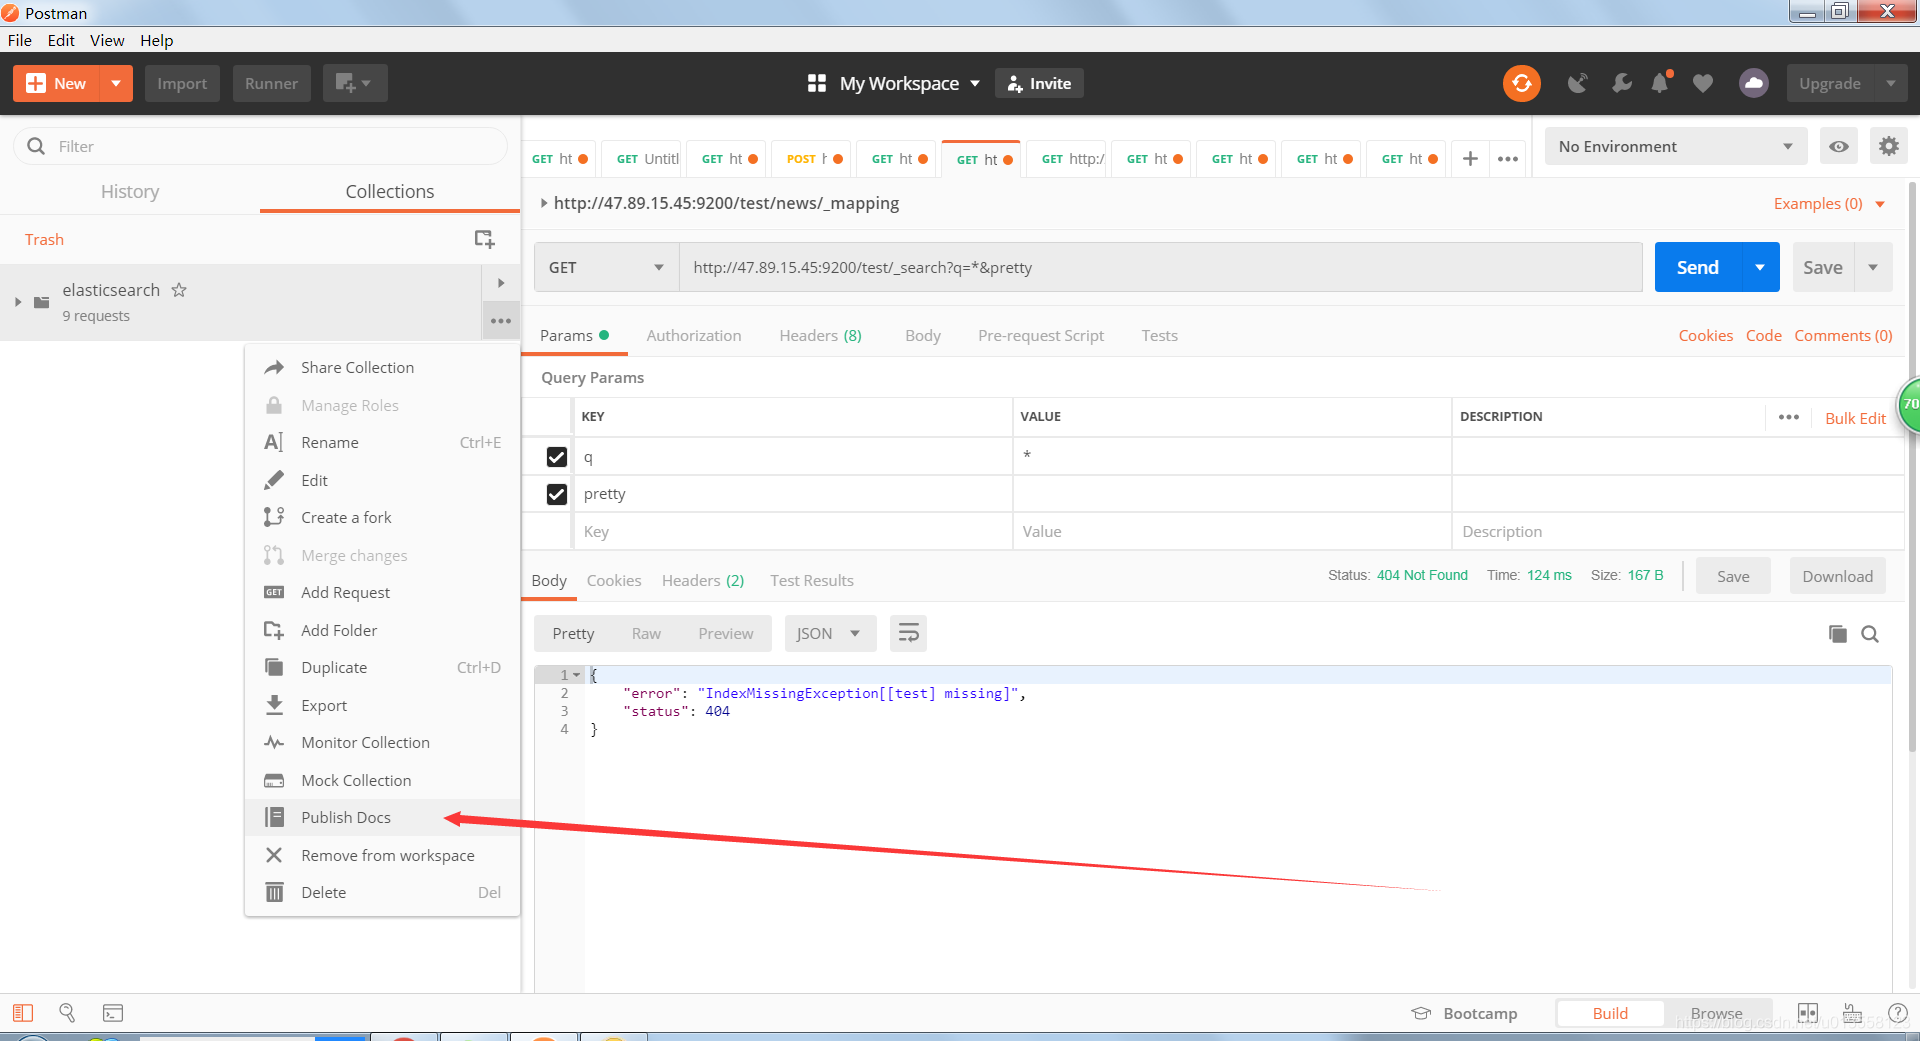The width and height of the screenshot is (1920, 1041).
Task: Open the Postman console icon
Action: point(113,1013)
